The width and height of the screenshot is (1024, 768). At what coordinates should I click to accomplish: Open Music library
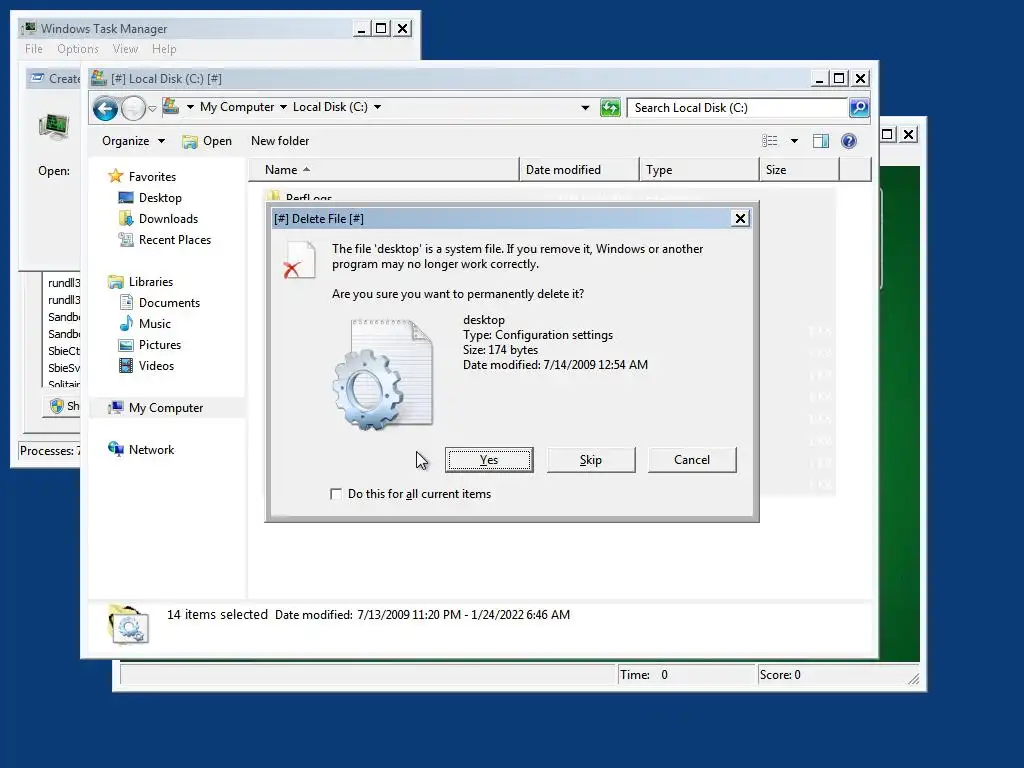click(x=155, y=324)
